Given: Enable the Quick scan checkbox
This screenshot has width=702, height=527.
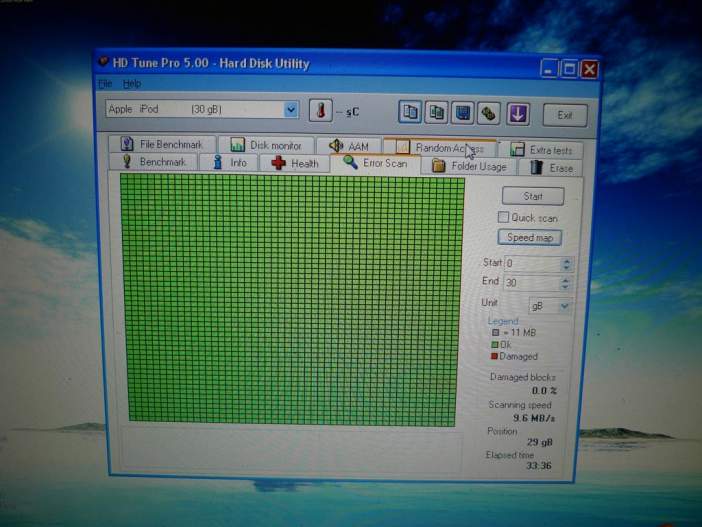Looking at the screenshot, I should click(x=504, y=217).
